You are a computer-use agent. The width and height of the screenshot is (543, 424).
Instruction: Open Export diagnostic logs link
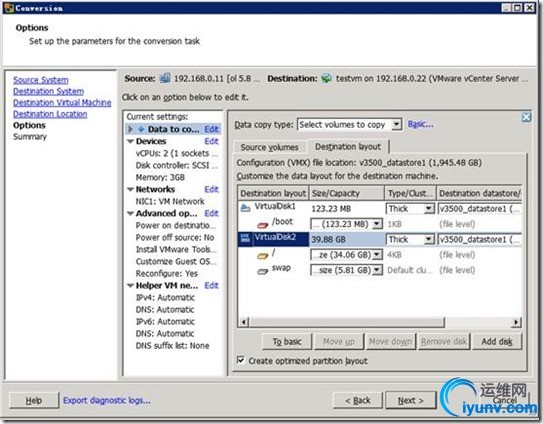click(107, 400)
